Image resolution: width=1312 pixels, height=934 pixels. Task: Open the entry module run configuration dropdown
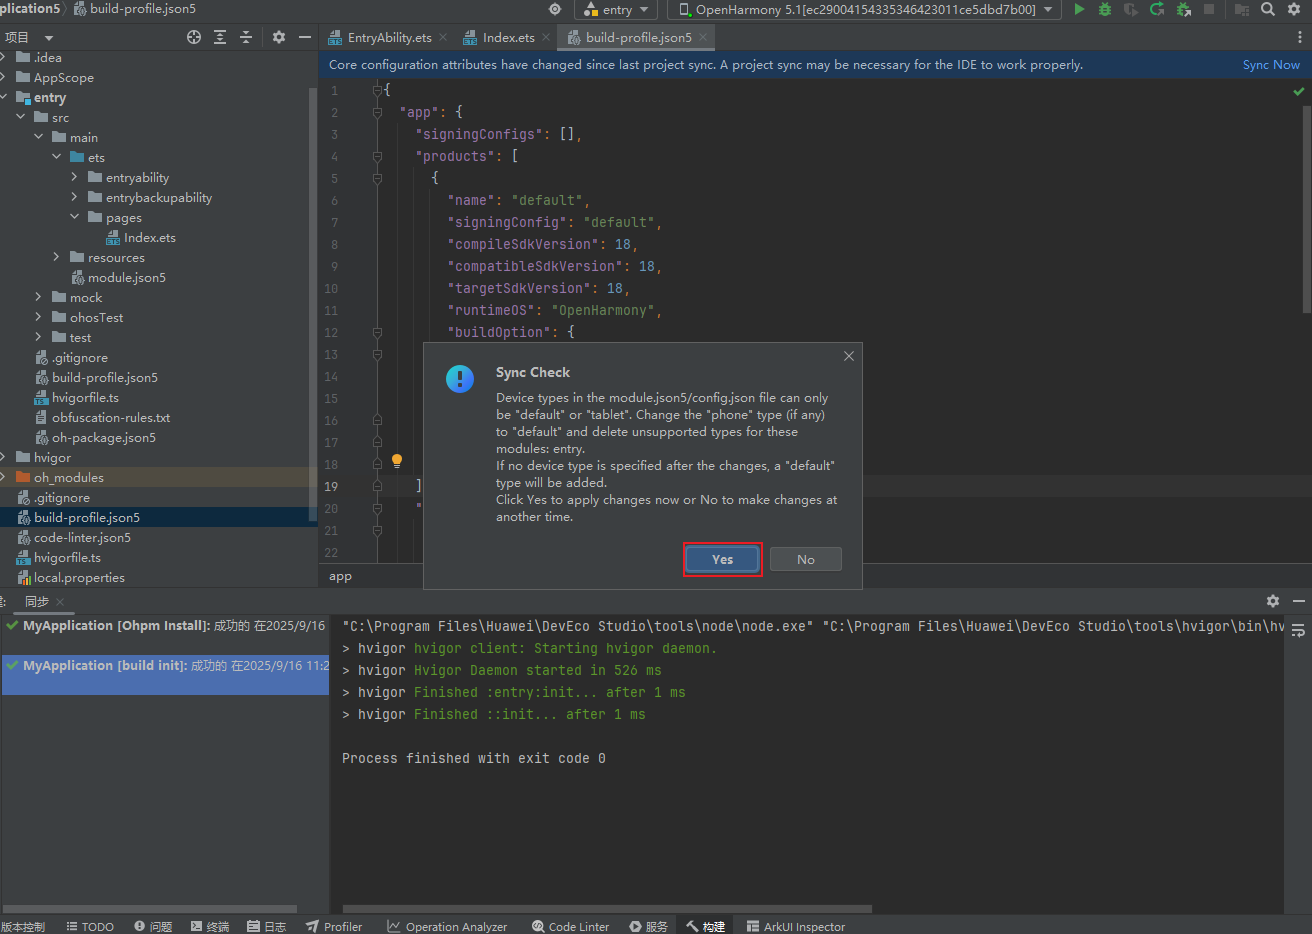[x=616, y=9]
